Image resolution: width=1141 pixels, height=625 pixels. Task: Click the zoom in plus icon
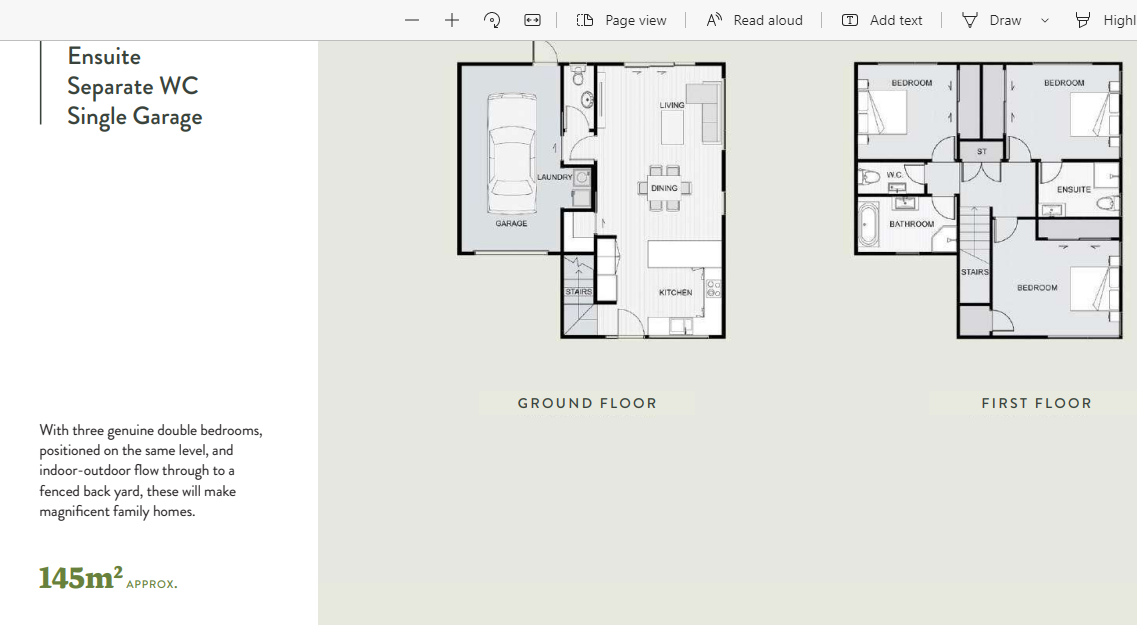pyautogui.click(x=452, y=20)
